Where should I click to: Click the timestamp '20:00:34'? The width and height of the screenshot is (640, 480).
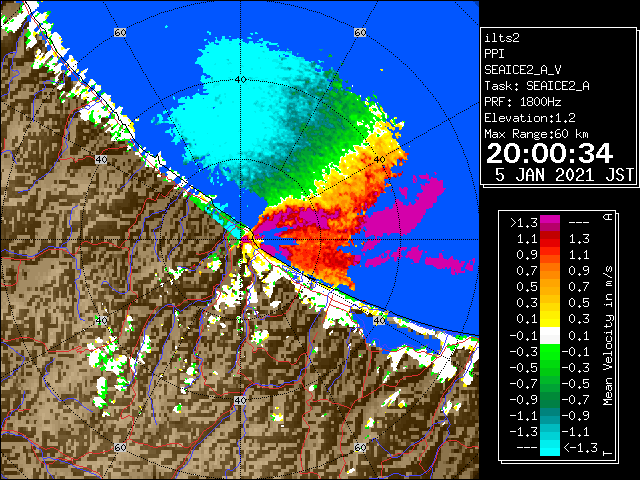(x=549, y=153)
